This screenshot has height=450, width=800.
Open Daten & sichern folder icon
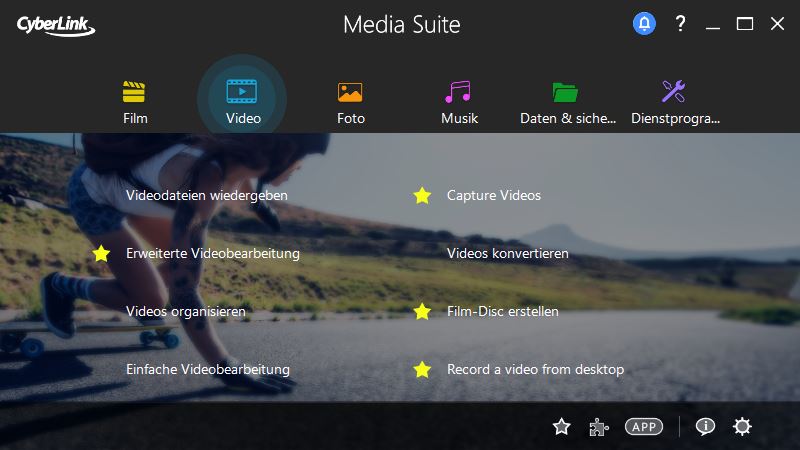click(x=566, y=93)
